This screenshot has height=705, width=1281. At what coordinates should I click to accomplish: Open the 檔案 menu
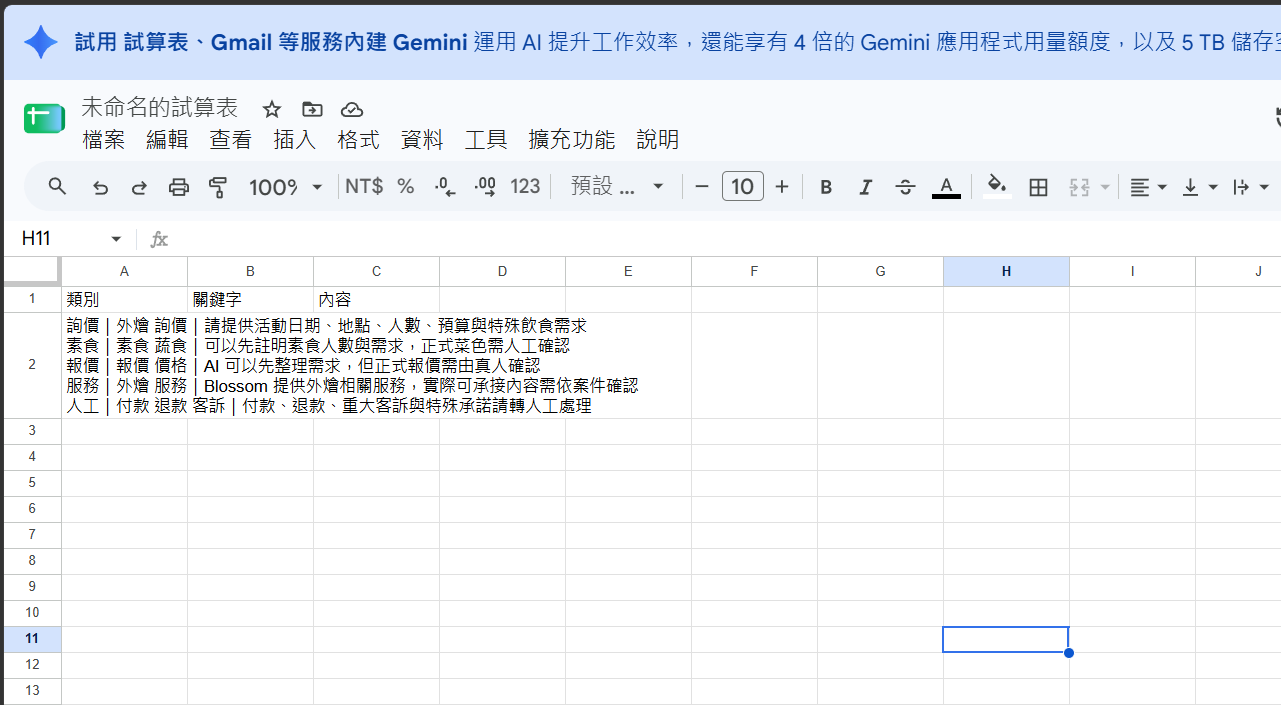104,140
